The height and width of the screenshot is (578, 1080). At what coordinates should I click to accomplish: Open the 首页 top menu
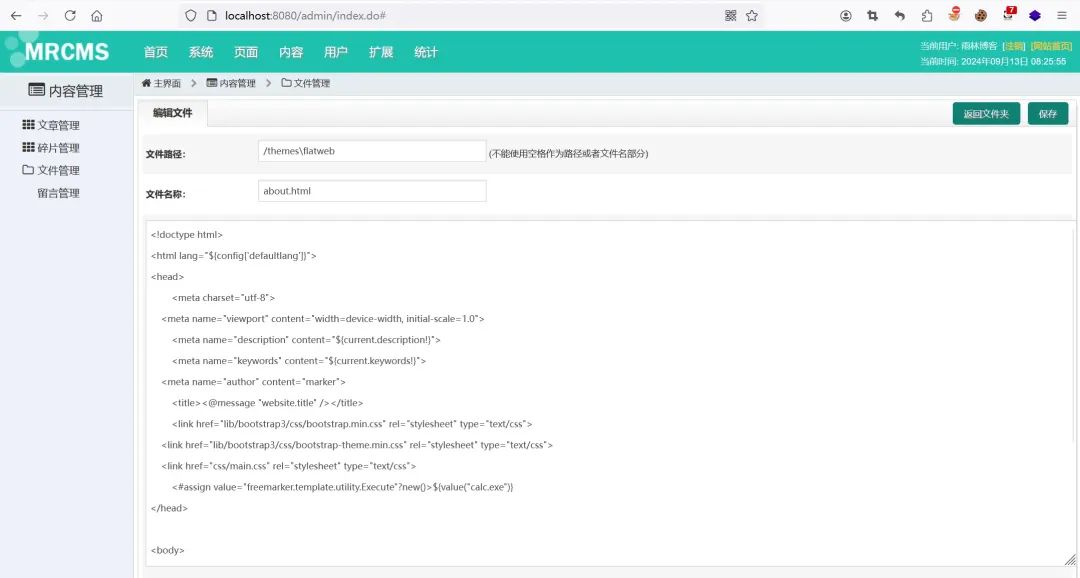156,52
